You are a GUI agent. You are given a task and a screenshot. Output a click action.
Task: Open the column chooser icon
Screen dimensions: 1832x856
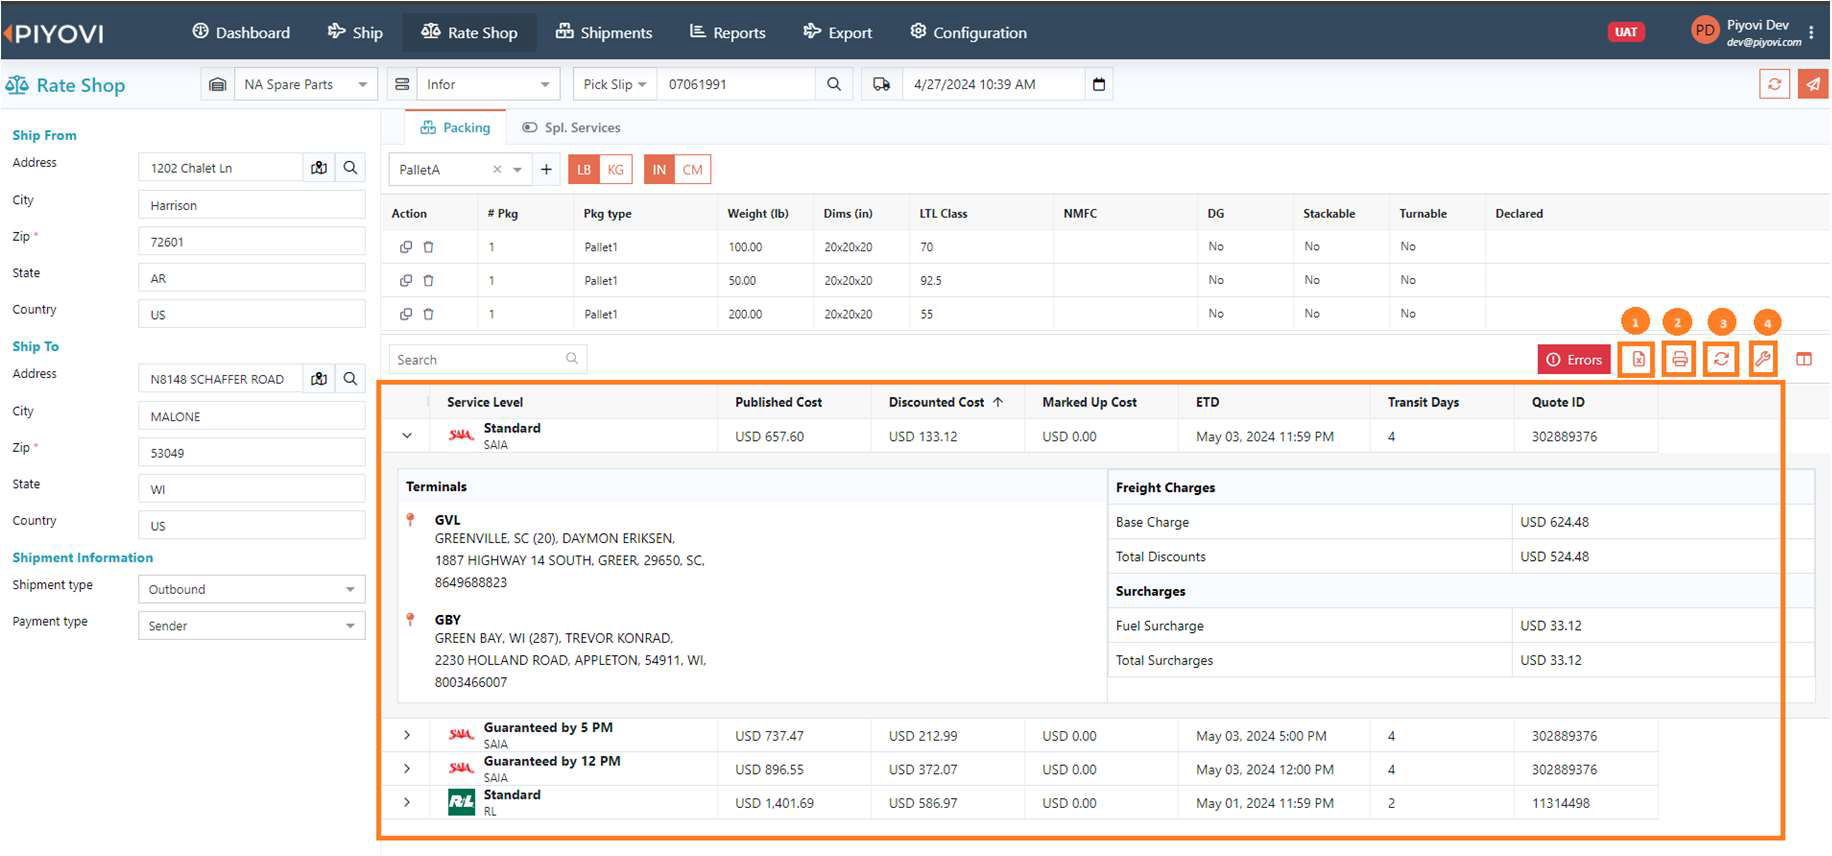click(1804, 359)
